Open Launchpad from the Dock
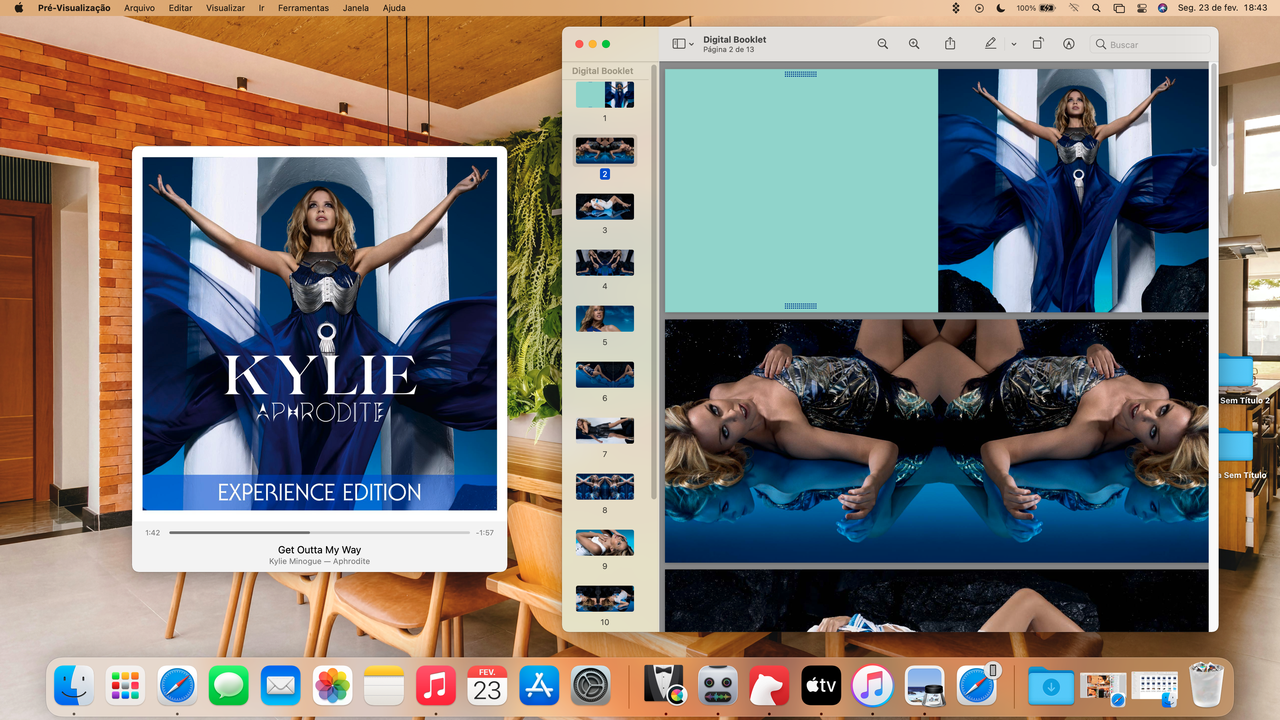Image resolution: width=1280 pixels, height=720 pixels. click(126, 686)
